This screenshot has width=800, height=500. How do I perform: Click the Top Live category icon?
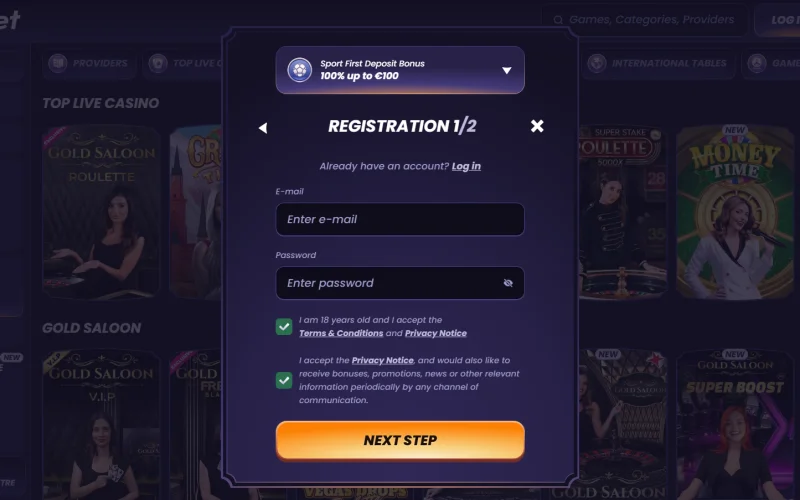coord(158,63)
